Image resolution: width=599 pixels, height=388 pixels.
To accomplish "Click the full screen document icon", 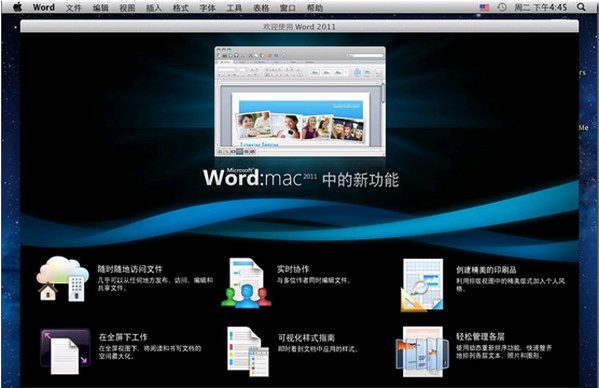I will click(65, 351).
